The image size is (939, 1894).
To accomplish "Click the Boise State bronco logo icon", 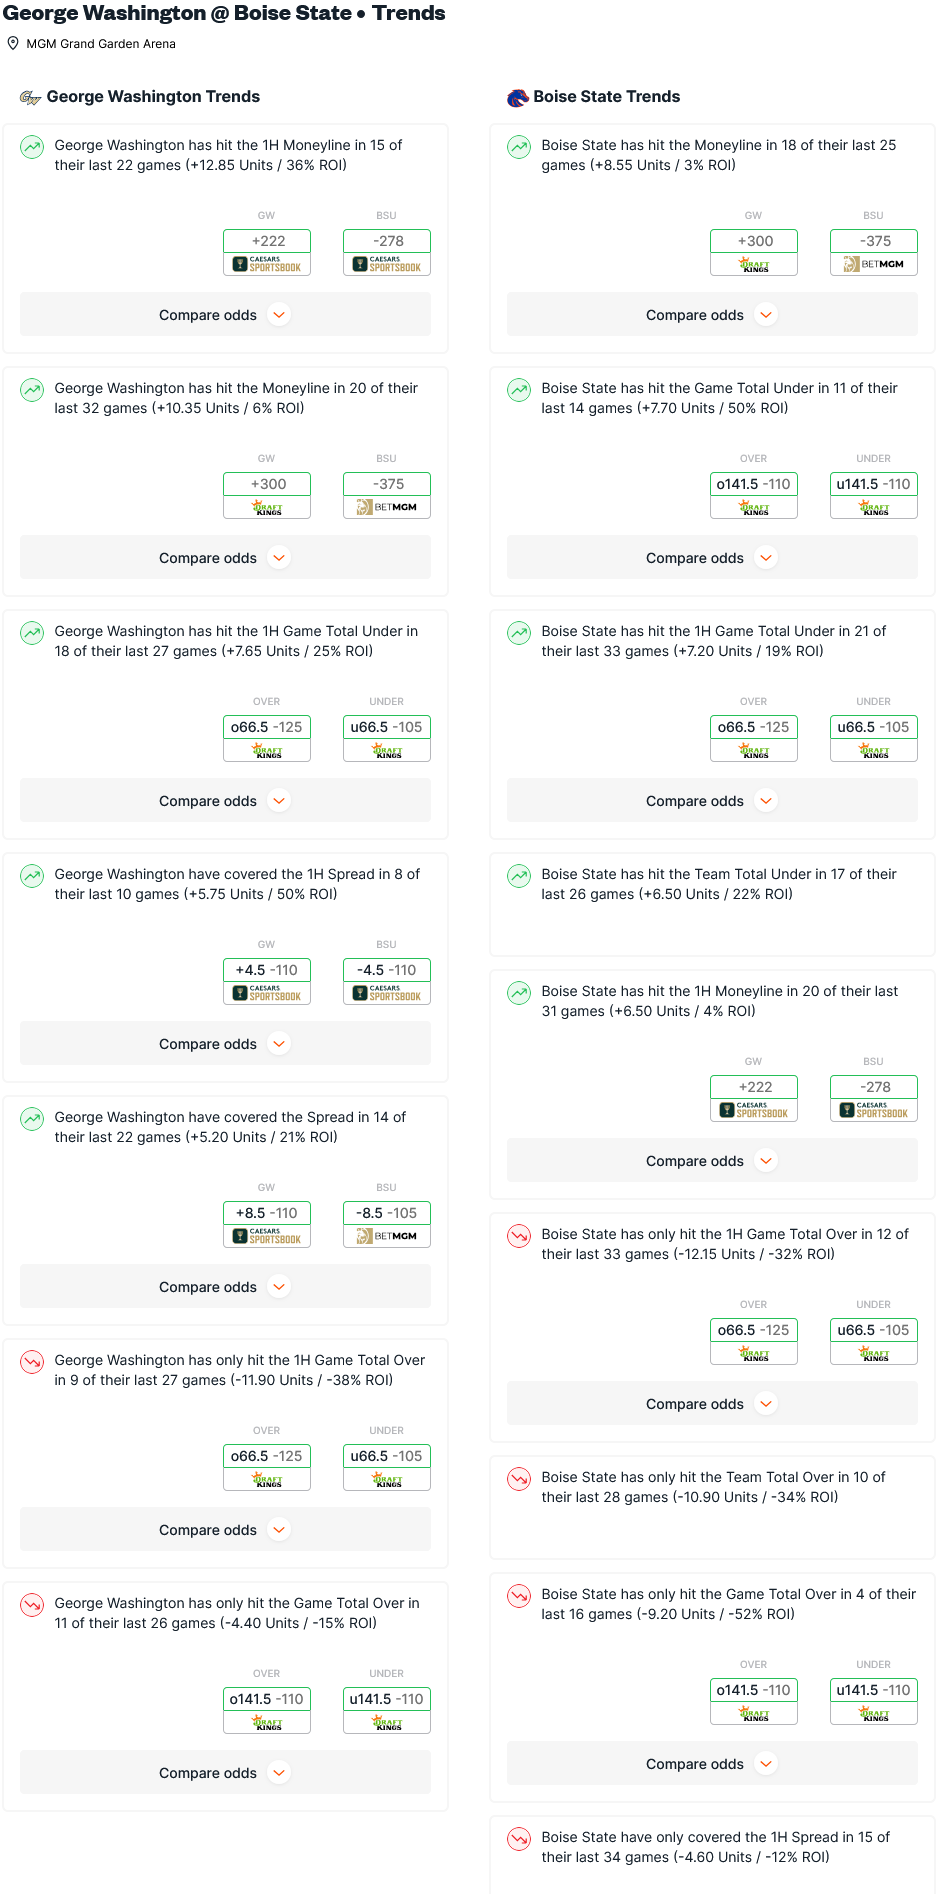I will (517, 97).
